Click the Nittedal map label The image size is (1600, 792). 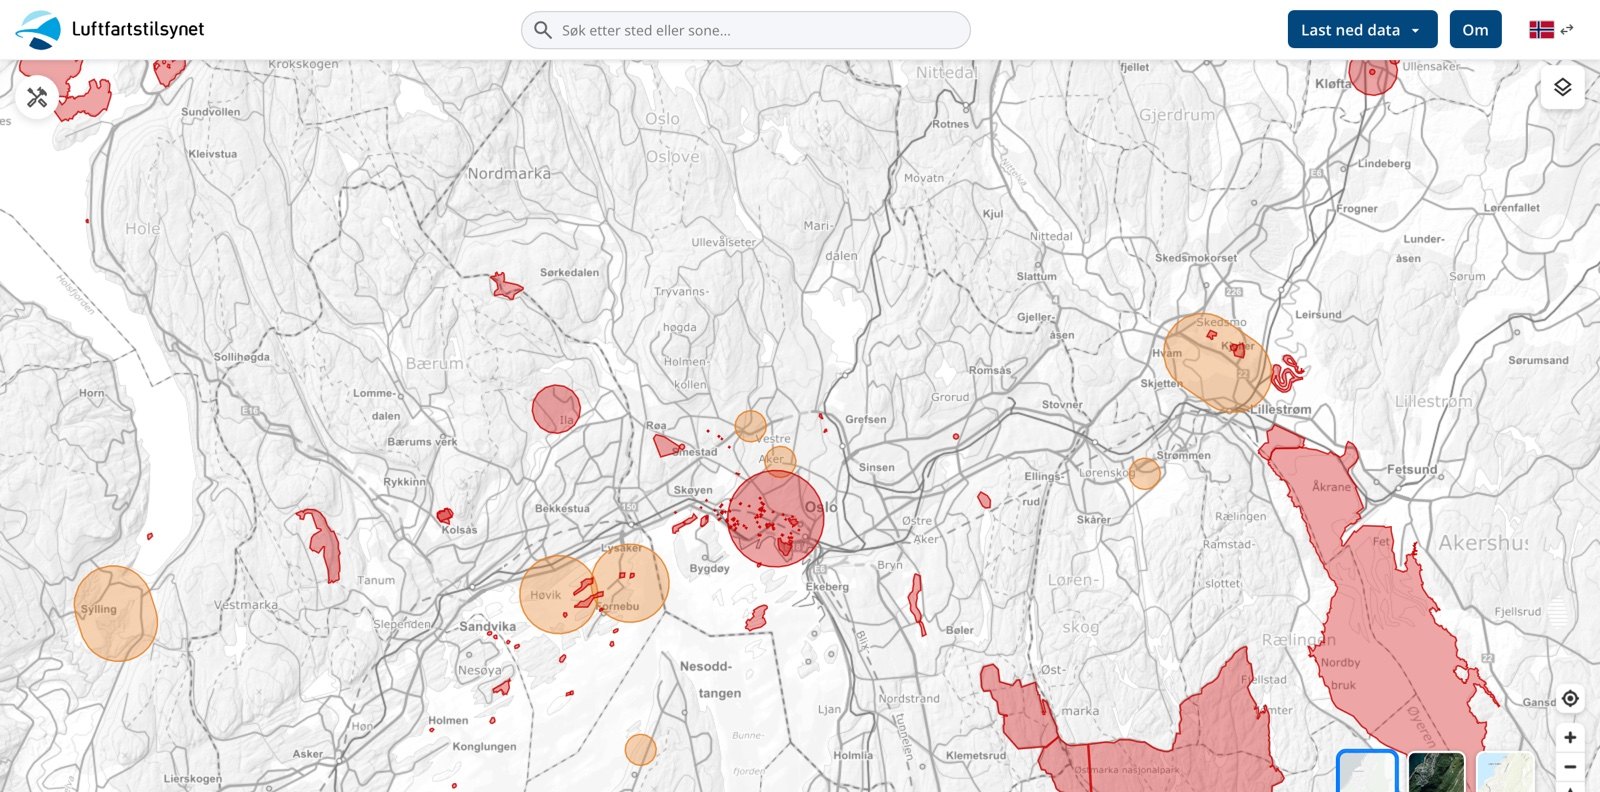(x=946, y=72)
